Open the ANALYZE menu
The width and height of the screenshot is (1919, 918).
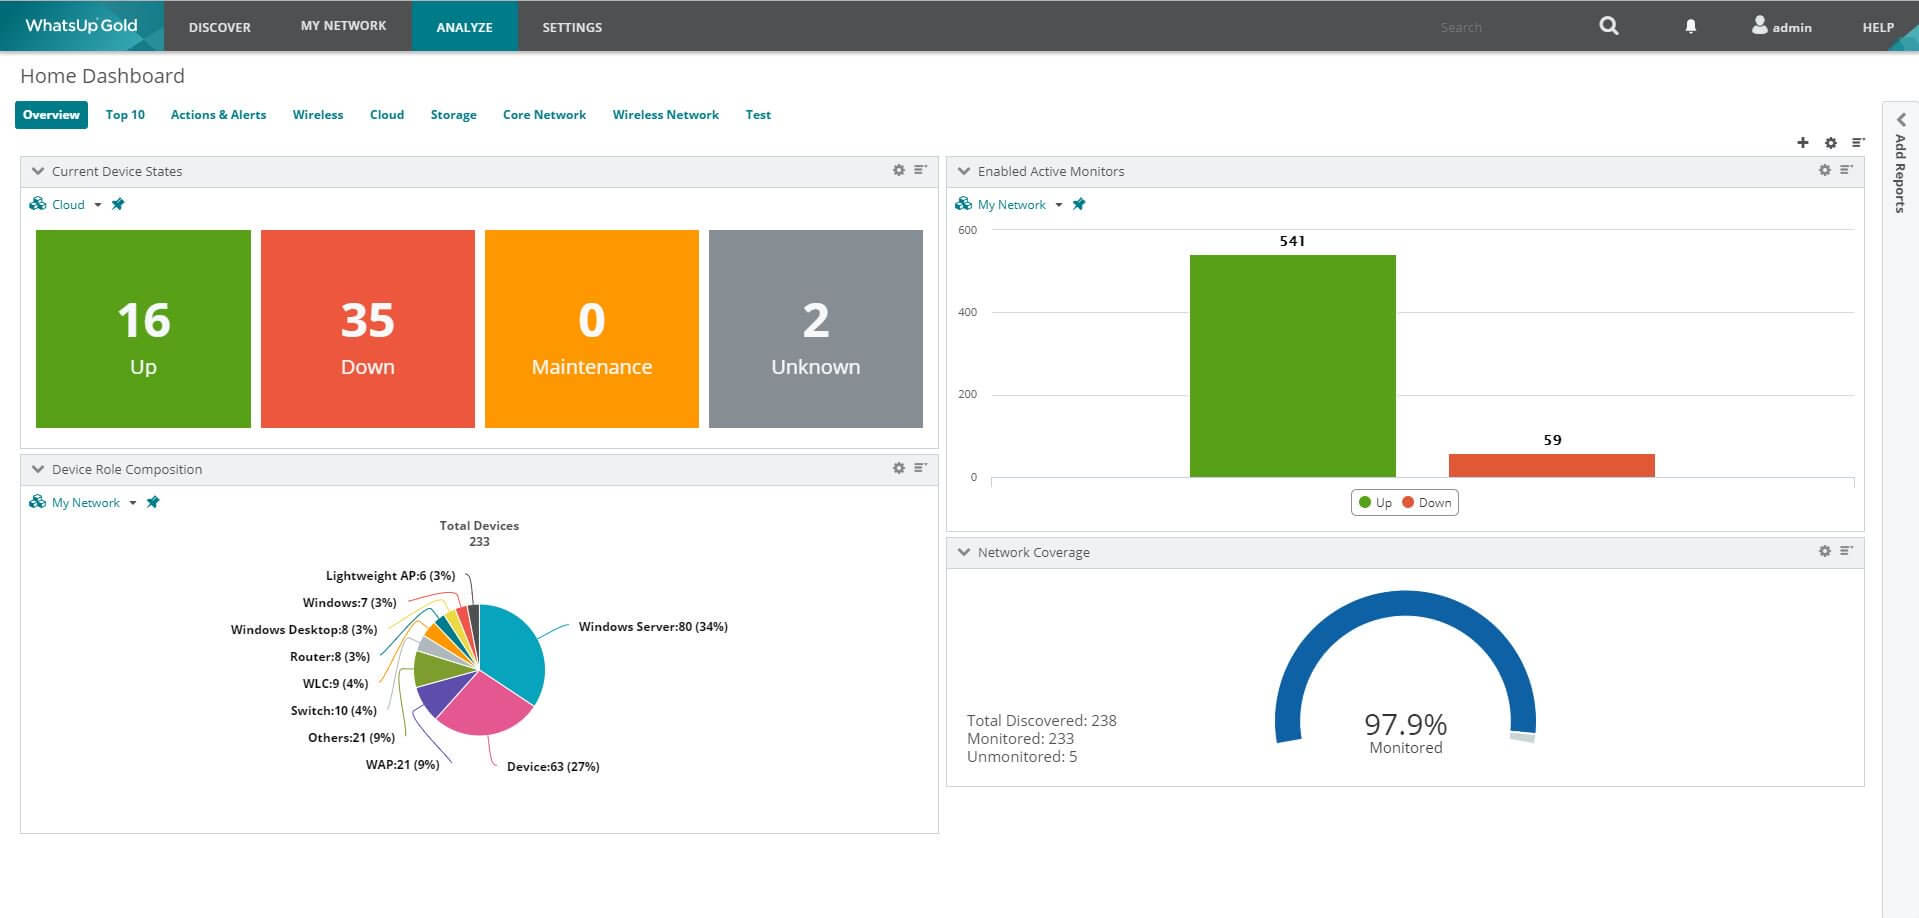tap(464, 27)
